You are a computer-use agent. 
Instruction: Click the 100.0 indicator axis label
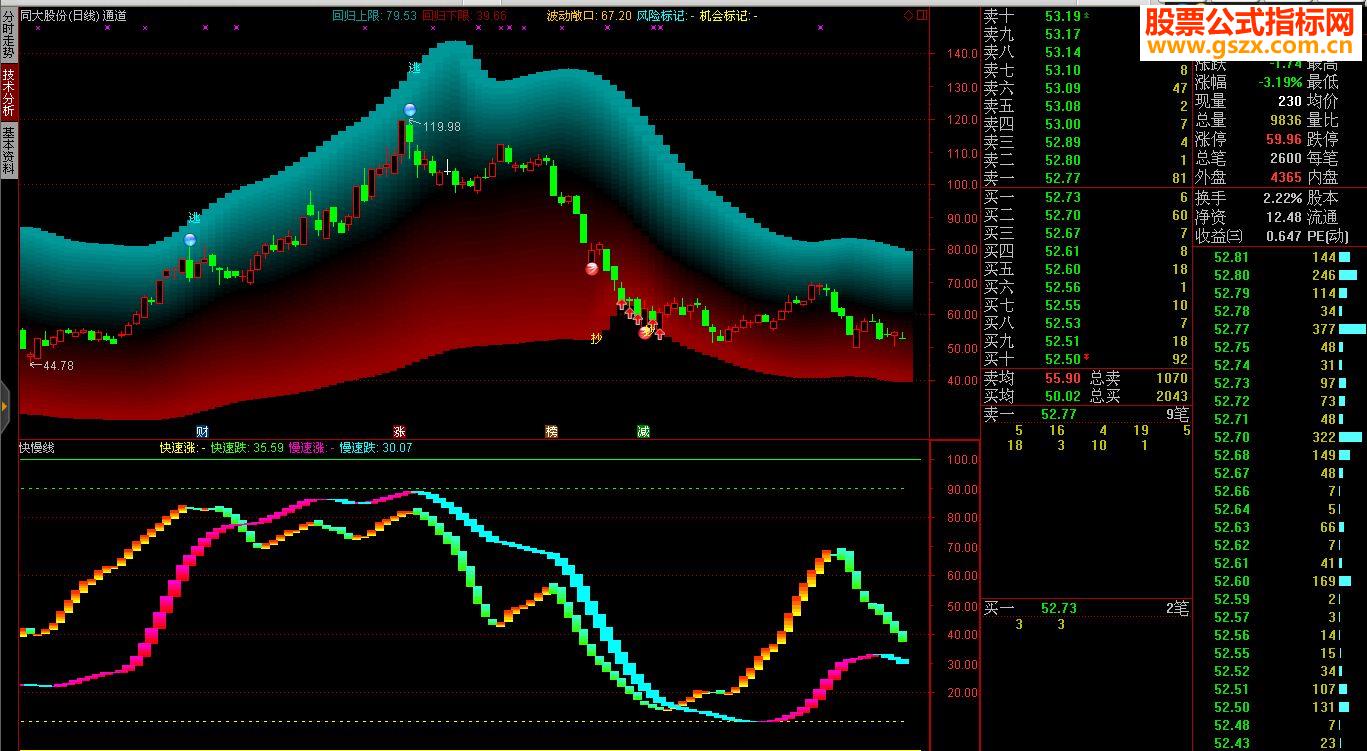coord(961,460)
